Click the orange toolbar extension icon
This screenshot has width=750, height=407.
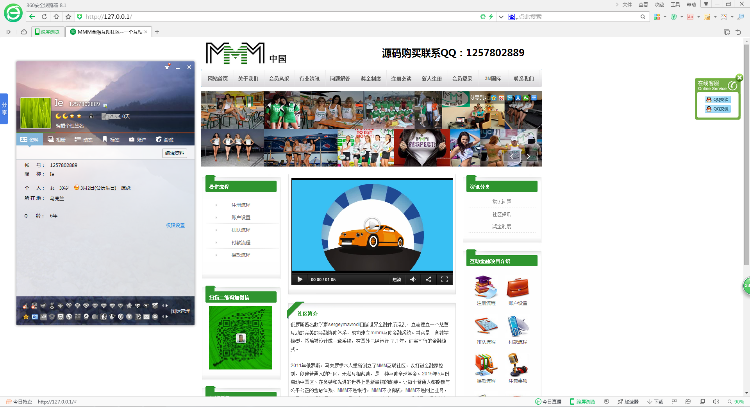point(707,16)
